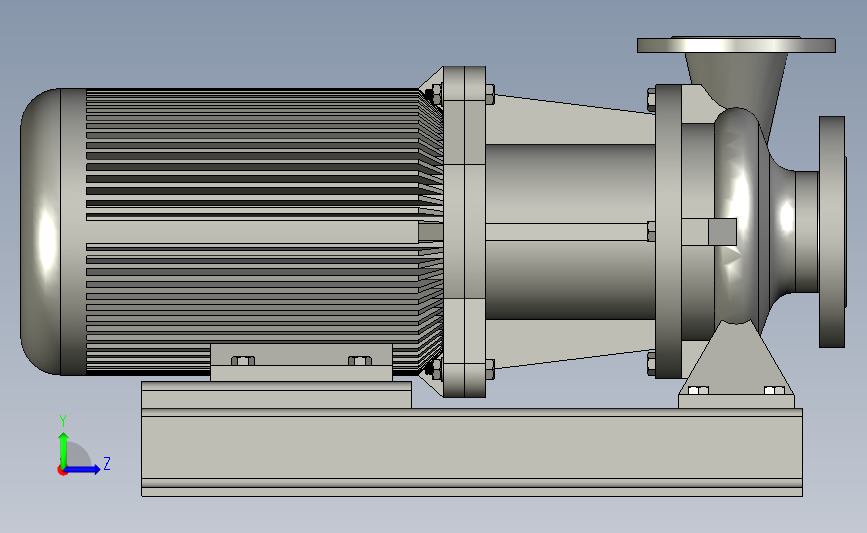Select the finned electric motor housing
Image resolution: width=867 pixels, height=533 pixels.
tap(252, 231)
